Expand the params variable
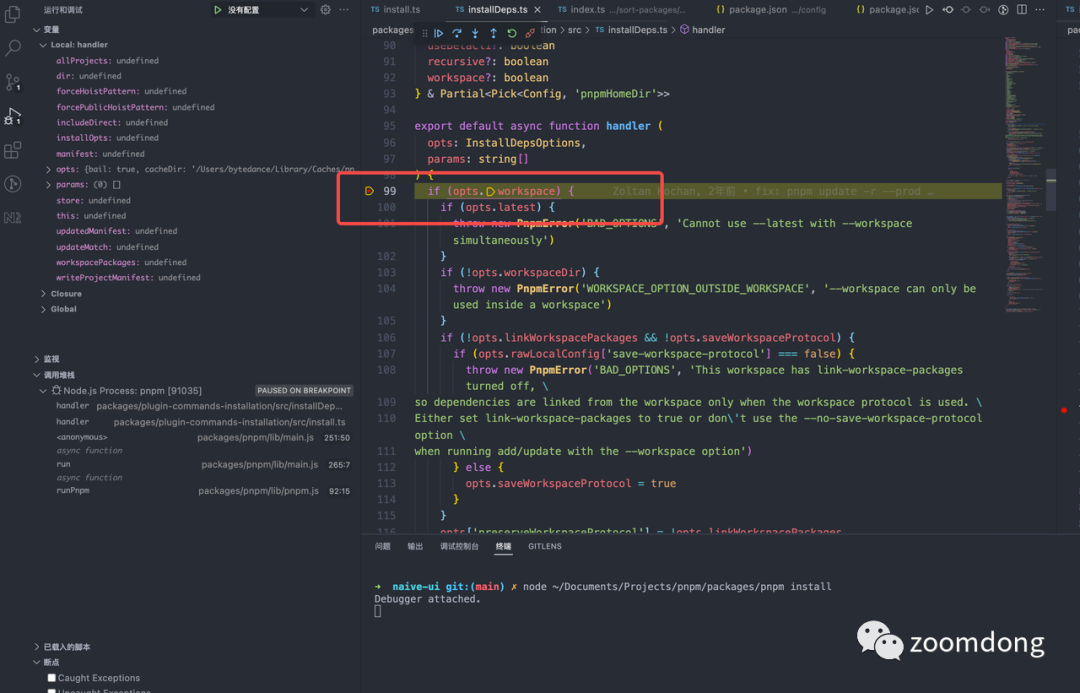Viewport: 1080px width, 693px height. (x=48, y=185)
